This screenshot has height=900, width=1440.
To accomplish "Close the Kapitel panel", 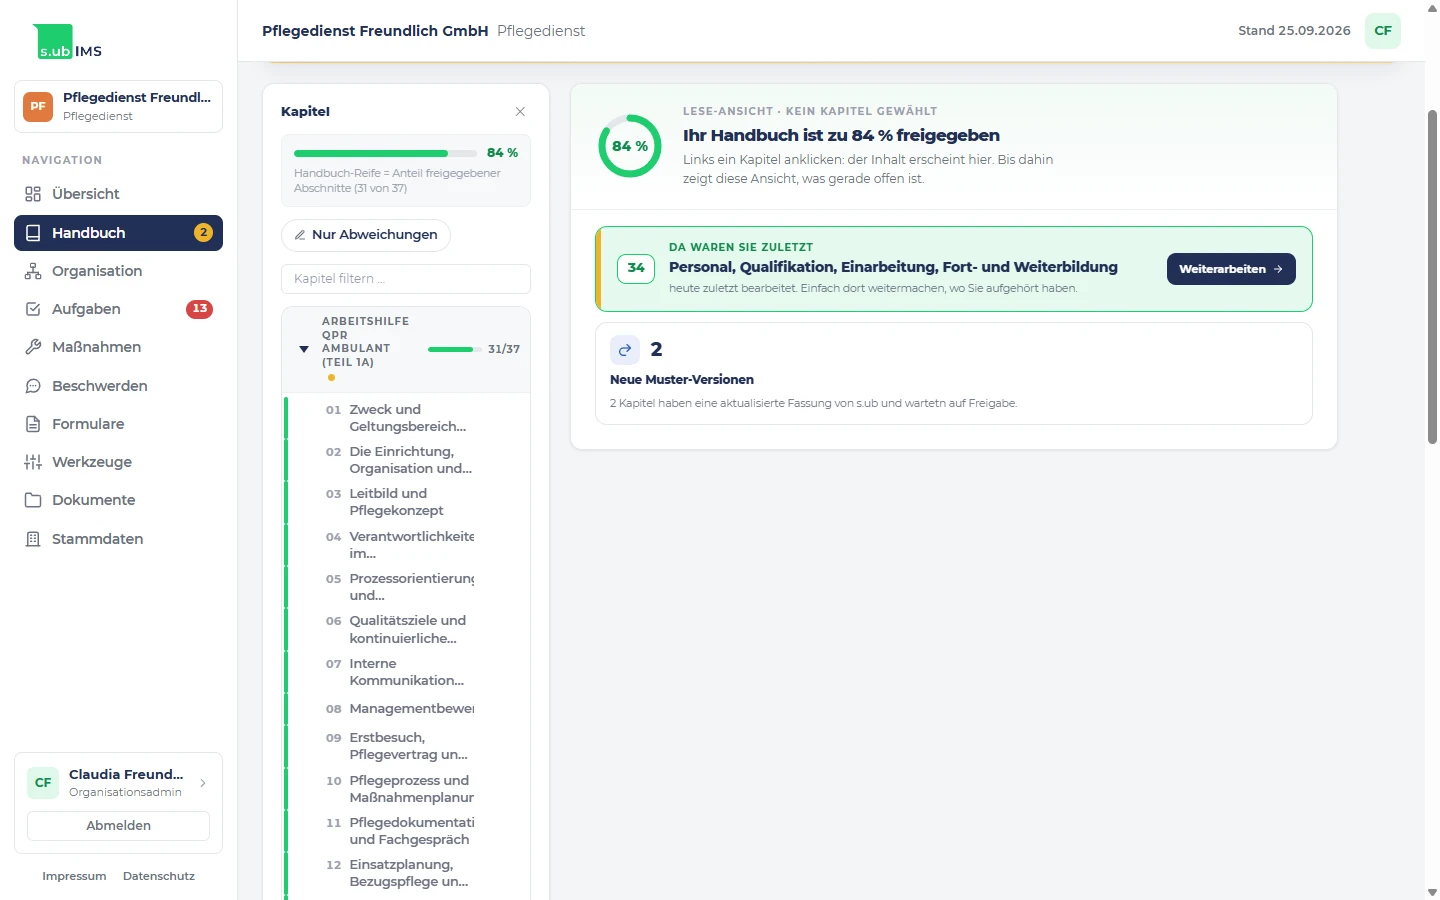I will 520,112.
